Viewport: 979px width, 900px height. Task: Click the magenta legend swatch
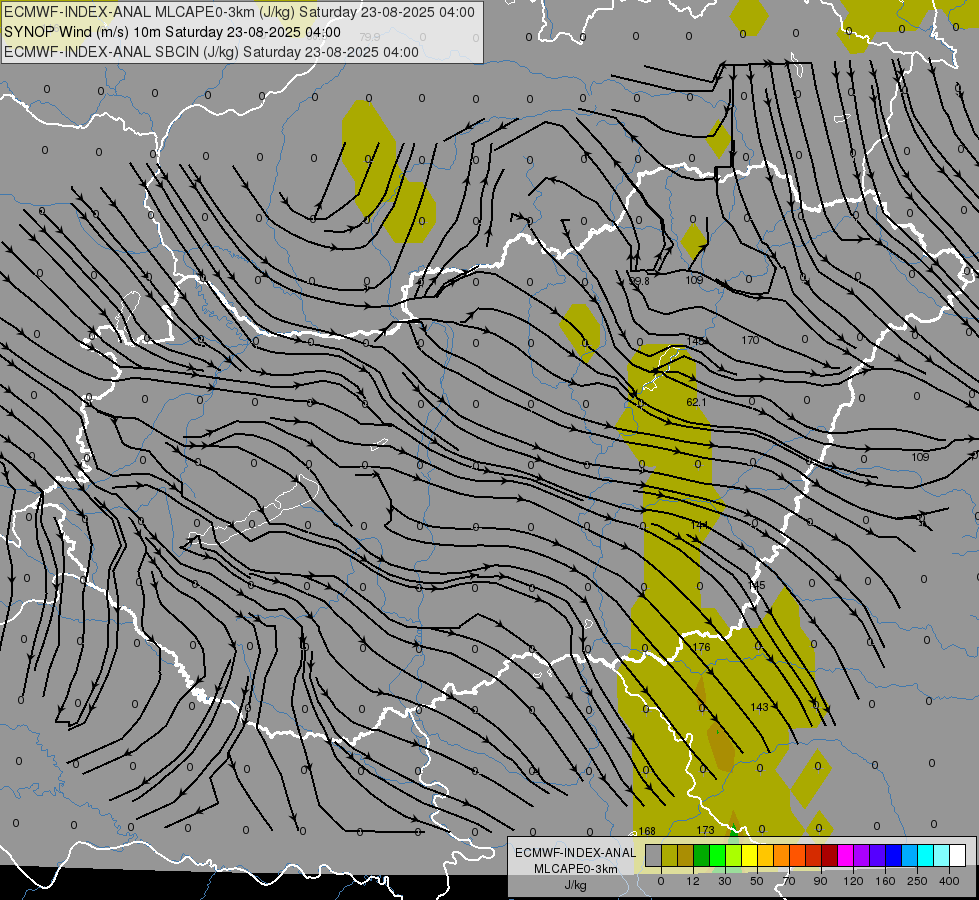pyautogui.click(x=845, y=855)
